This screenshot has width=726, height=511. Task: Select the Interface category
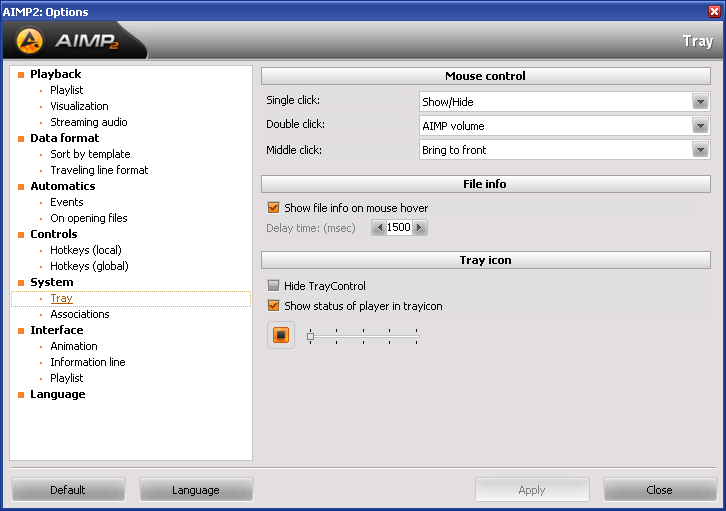[x=56, y=330]
